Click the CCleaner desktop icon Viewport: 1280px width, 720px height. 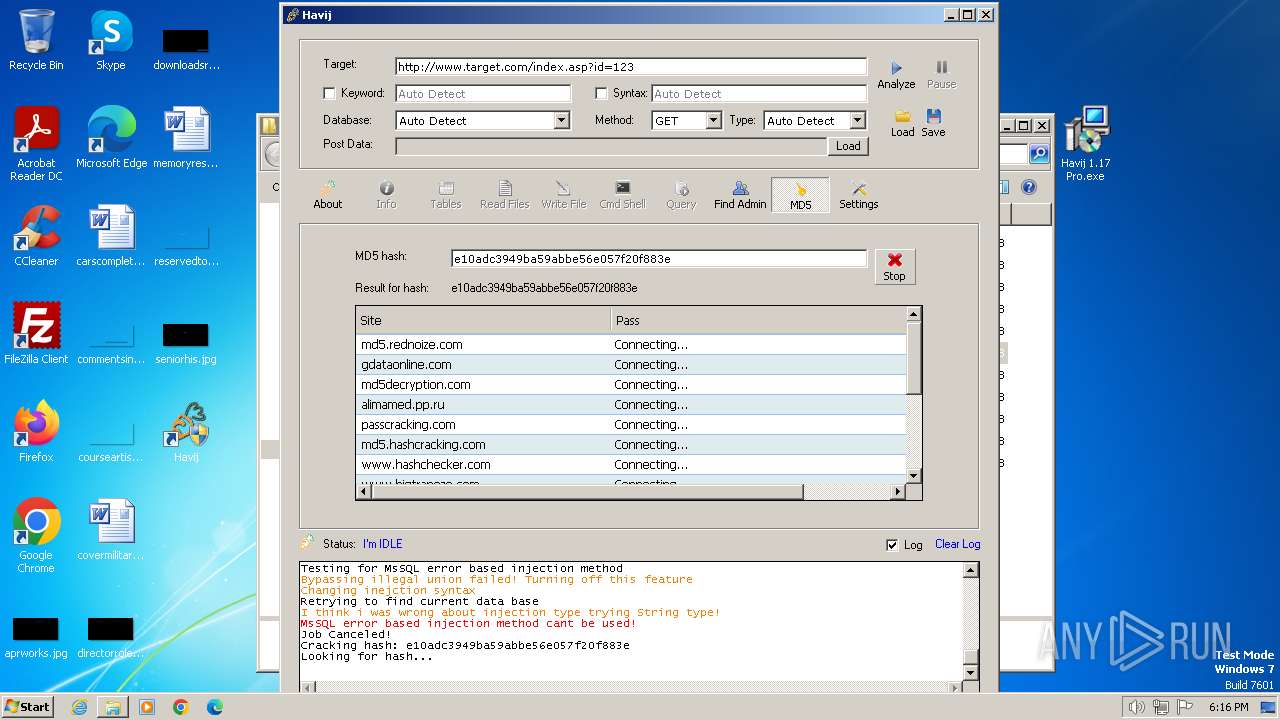pos(36,236)
